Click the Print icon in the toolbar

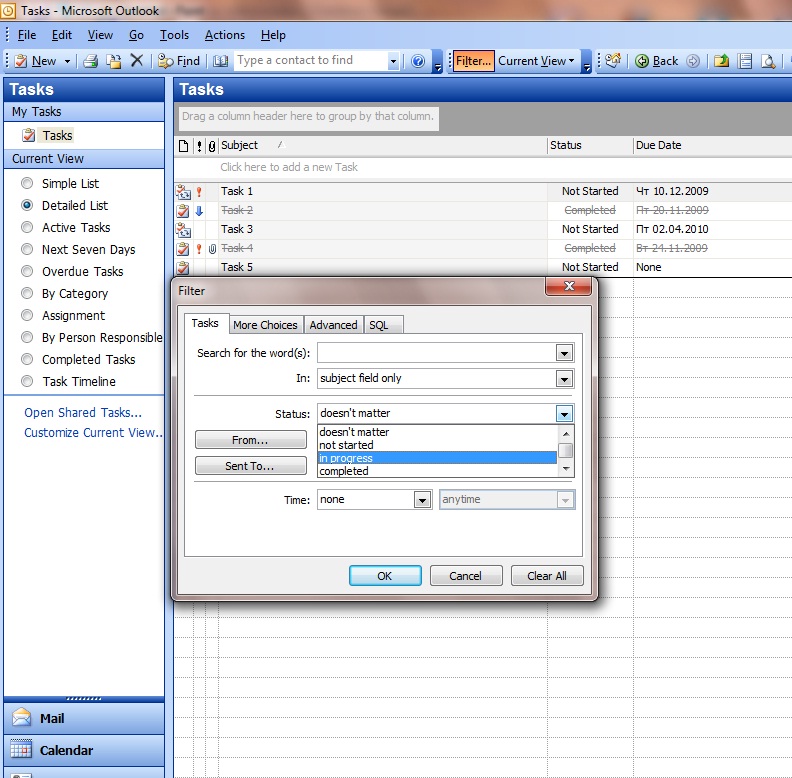pyautogui.click(x=91, y=61)
